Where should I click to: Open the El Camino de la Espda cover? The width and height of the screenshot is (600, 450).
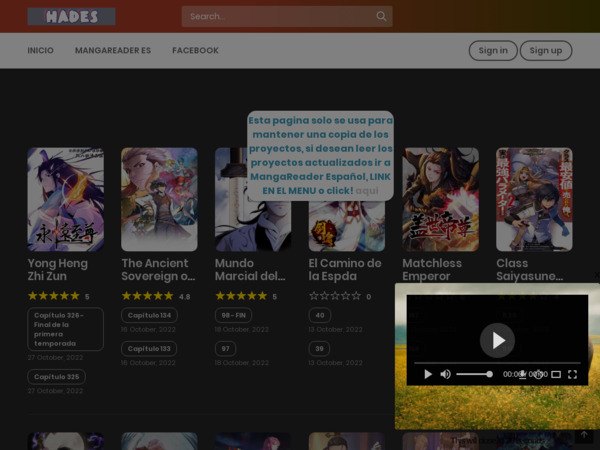(347, 227)
